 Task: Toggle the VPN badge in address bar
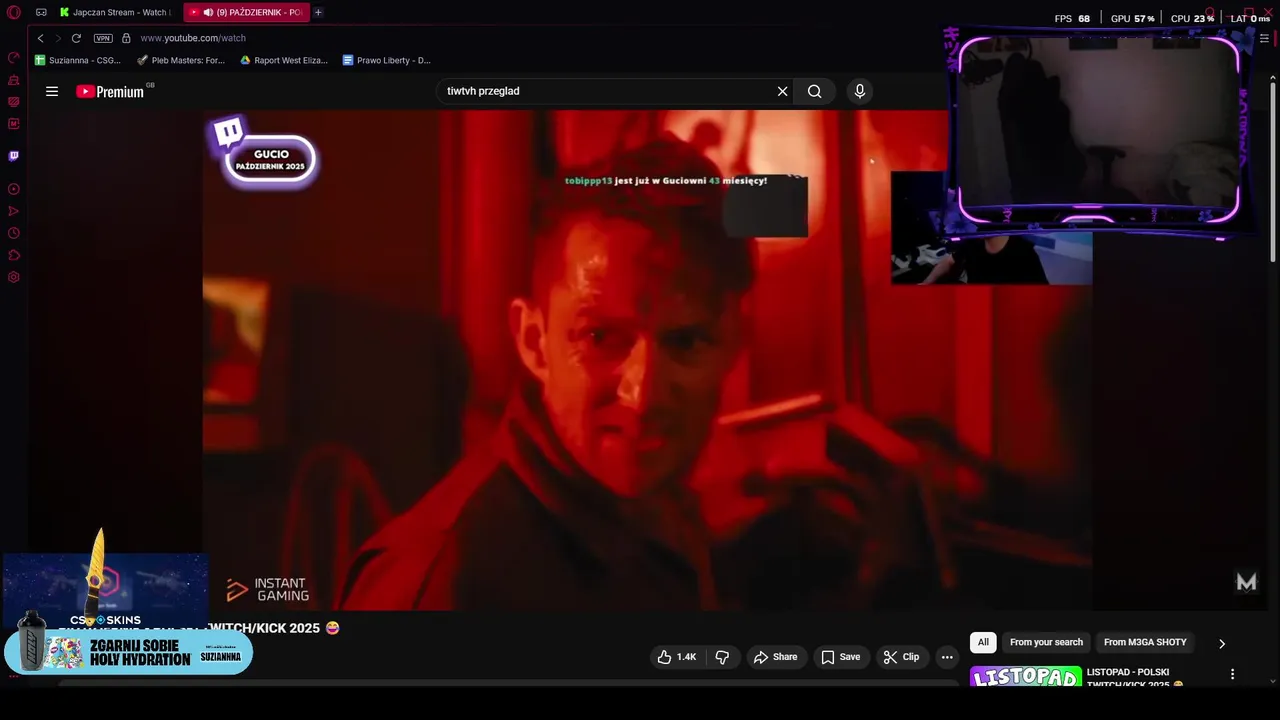(103, 38)
